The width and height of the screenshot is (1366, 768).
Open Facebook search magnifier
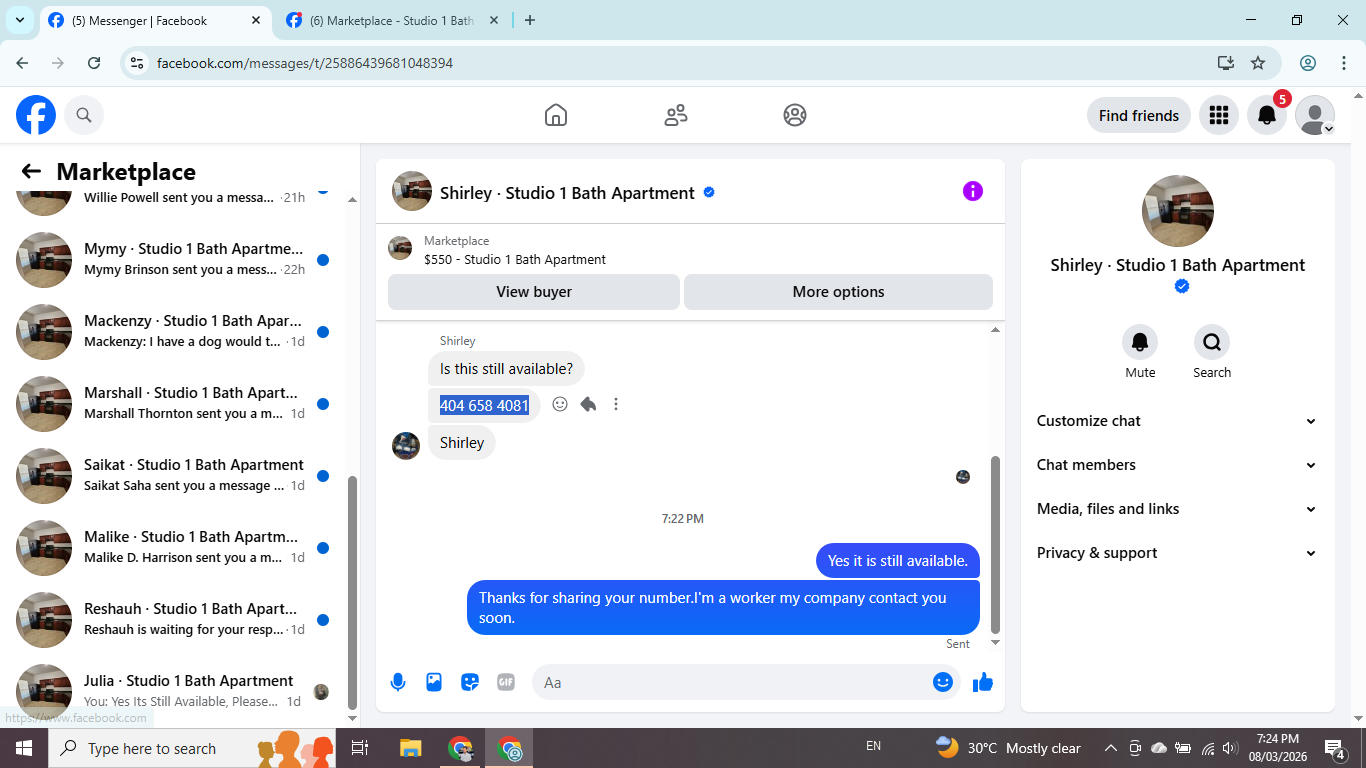pos(84,115)
